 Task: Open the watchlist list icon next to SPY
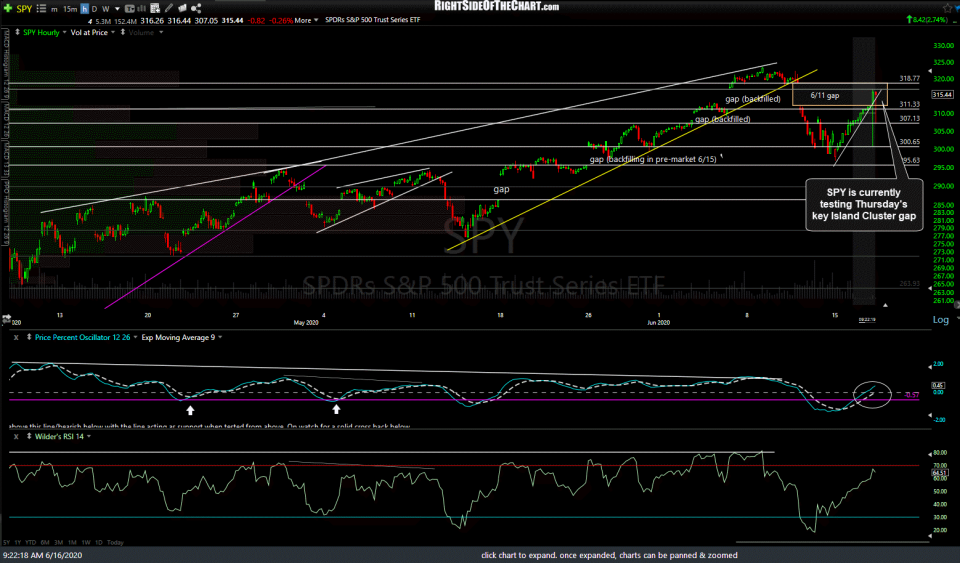coord(41,9)
